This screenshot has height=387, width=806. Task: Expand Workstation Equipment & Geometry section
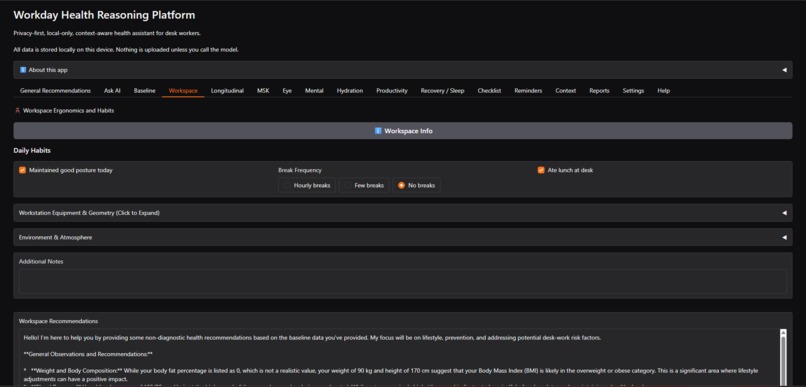coord(402,213)
